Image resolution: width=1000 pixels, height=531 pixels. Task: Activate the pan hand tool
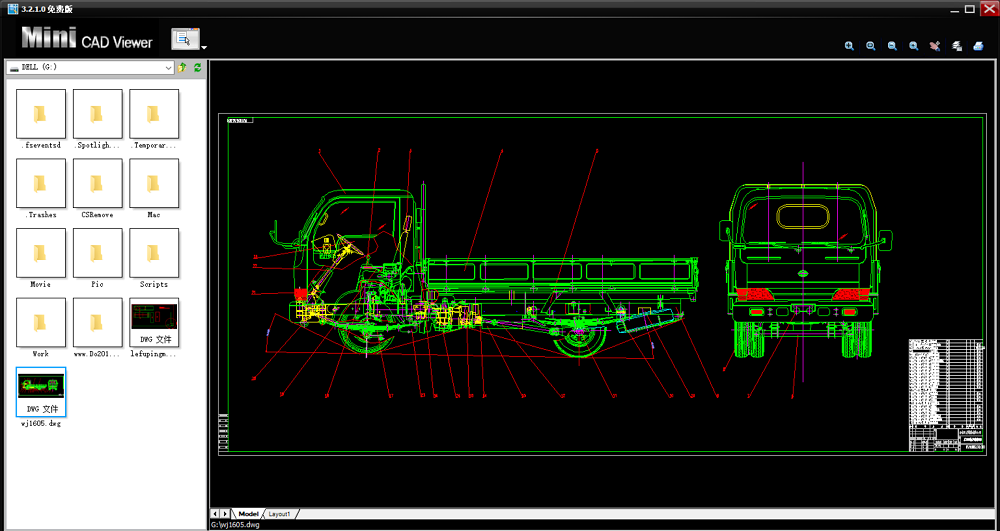tap(935, 46)
